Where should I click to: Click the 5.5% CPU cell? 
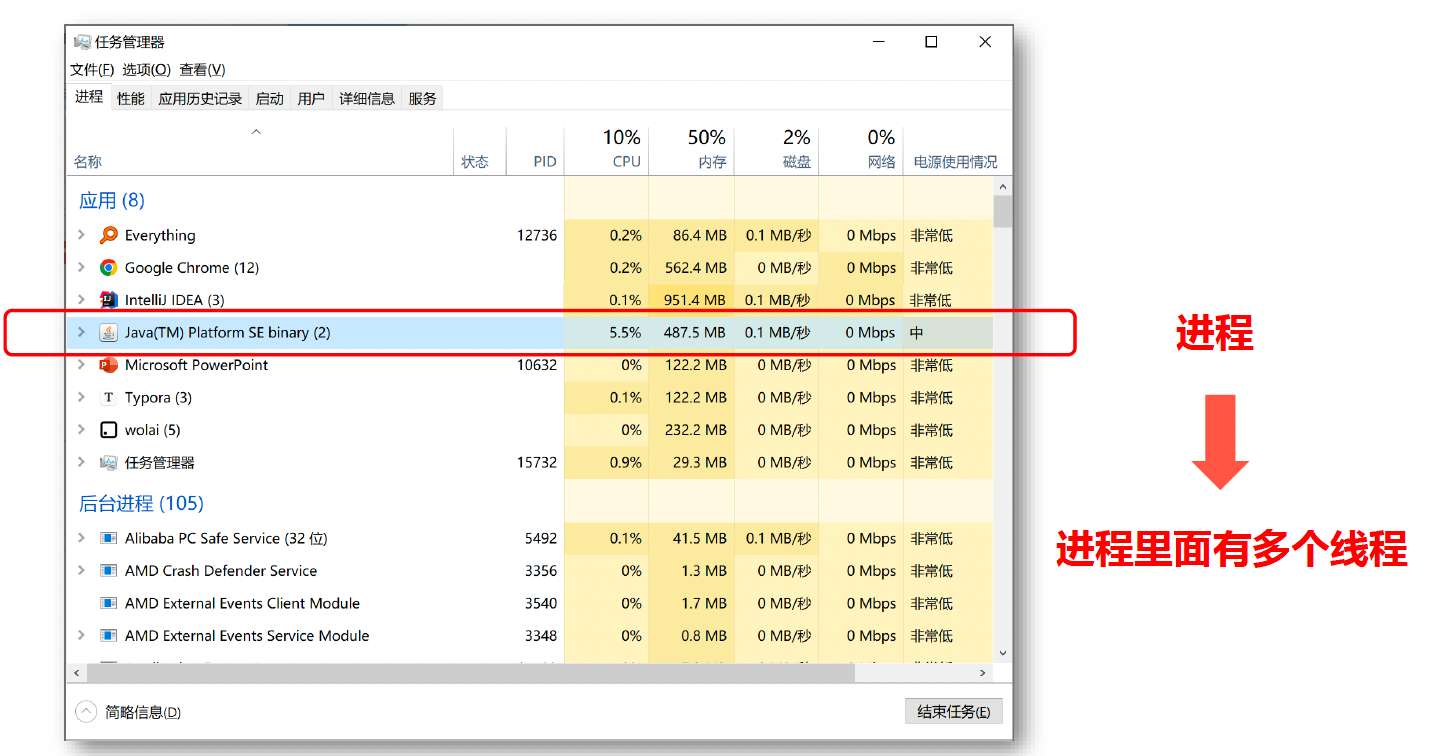coord(606,333)
